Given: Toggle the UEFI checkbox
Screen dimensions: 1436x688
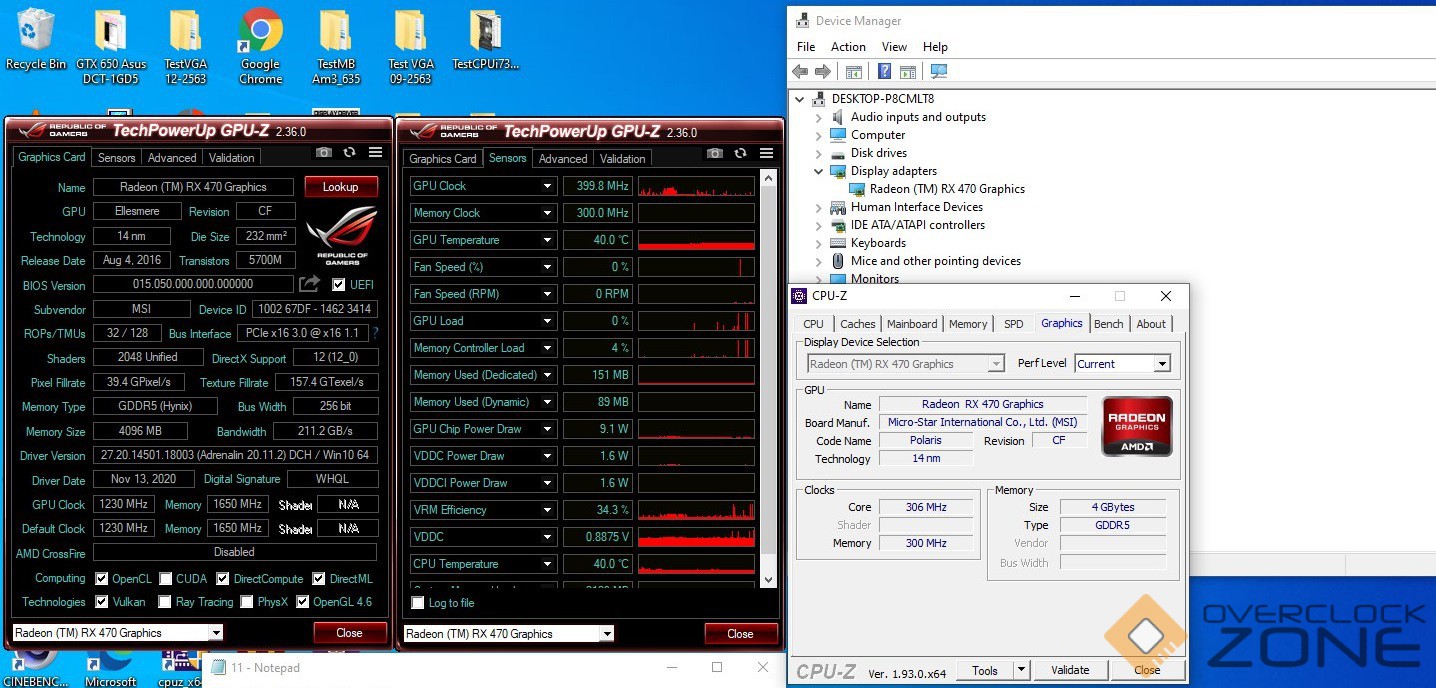Looking at the screenshot, I should click(x=339, y=285).
